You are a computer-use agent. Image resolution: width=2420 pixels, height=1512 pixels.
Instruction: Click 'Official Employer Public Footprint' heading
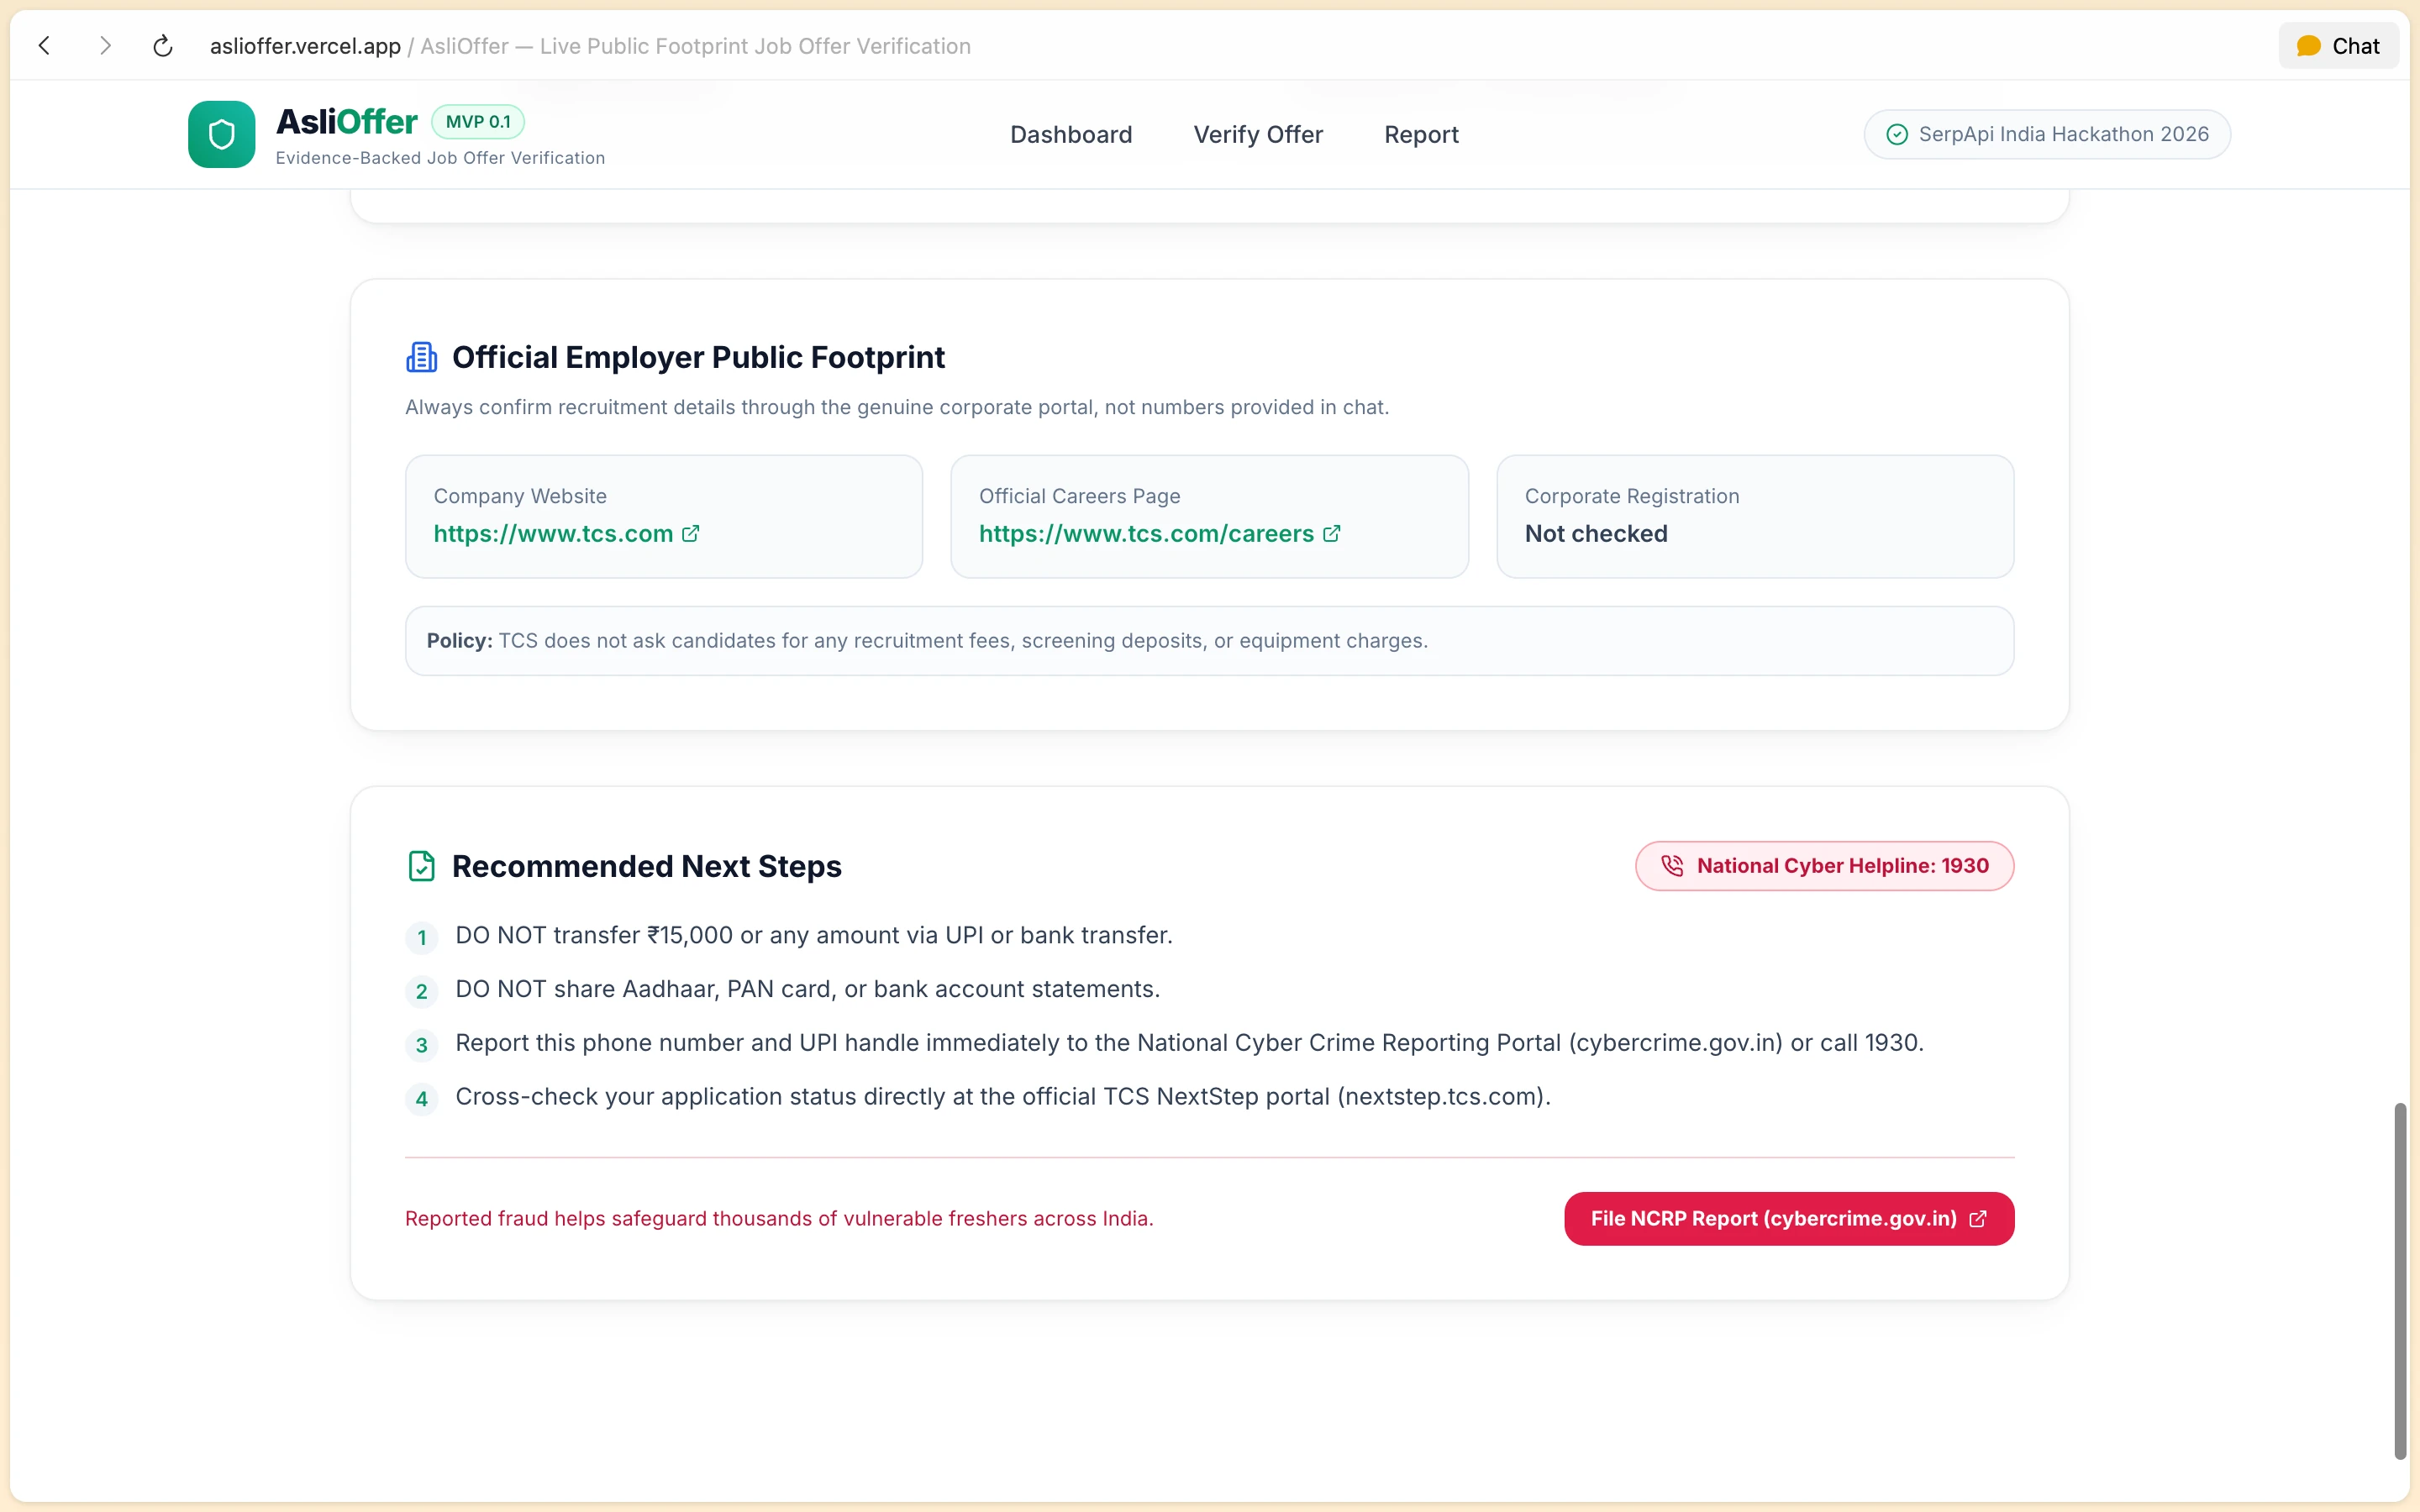(x=698, y=357)
